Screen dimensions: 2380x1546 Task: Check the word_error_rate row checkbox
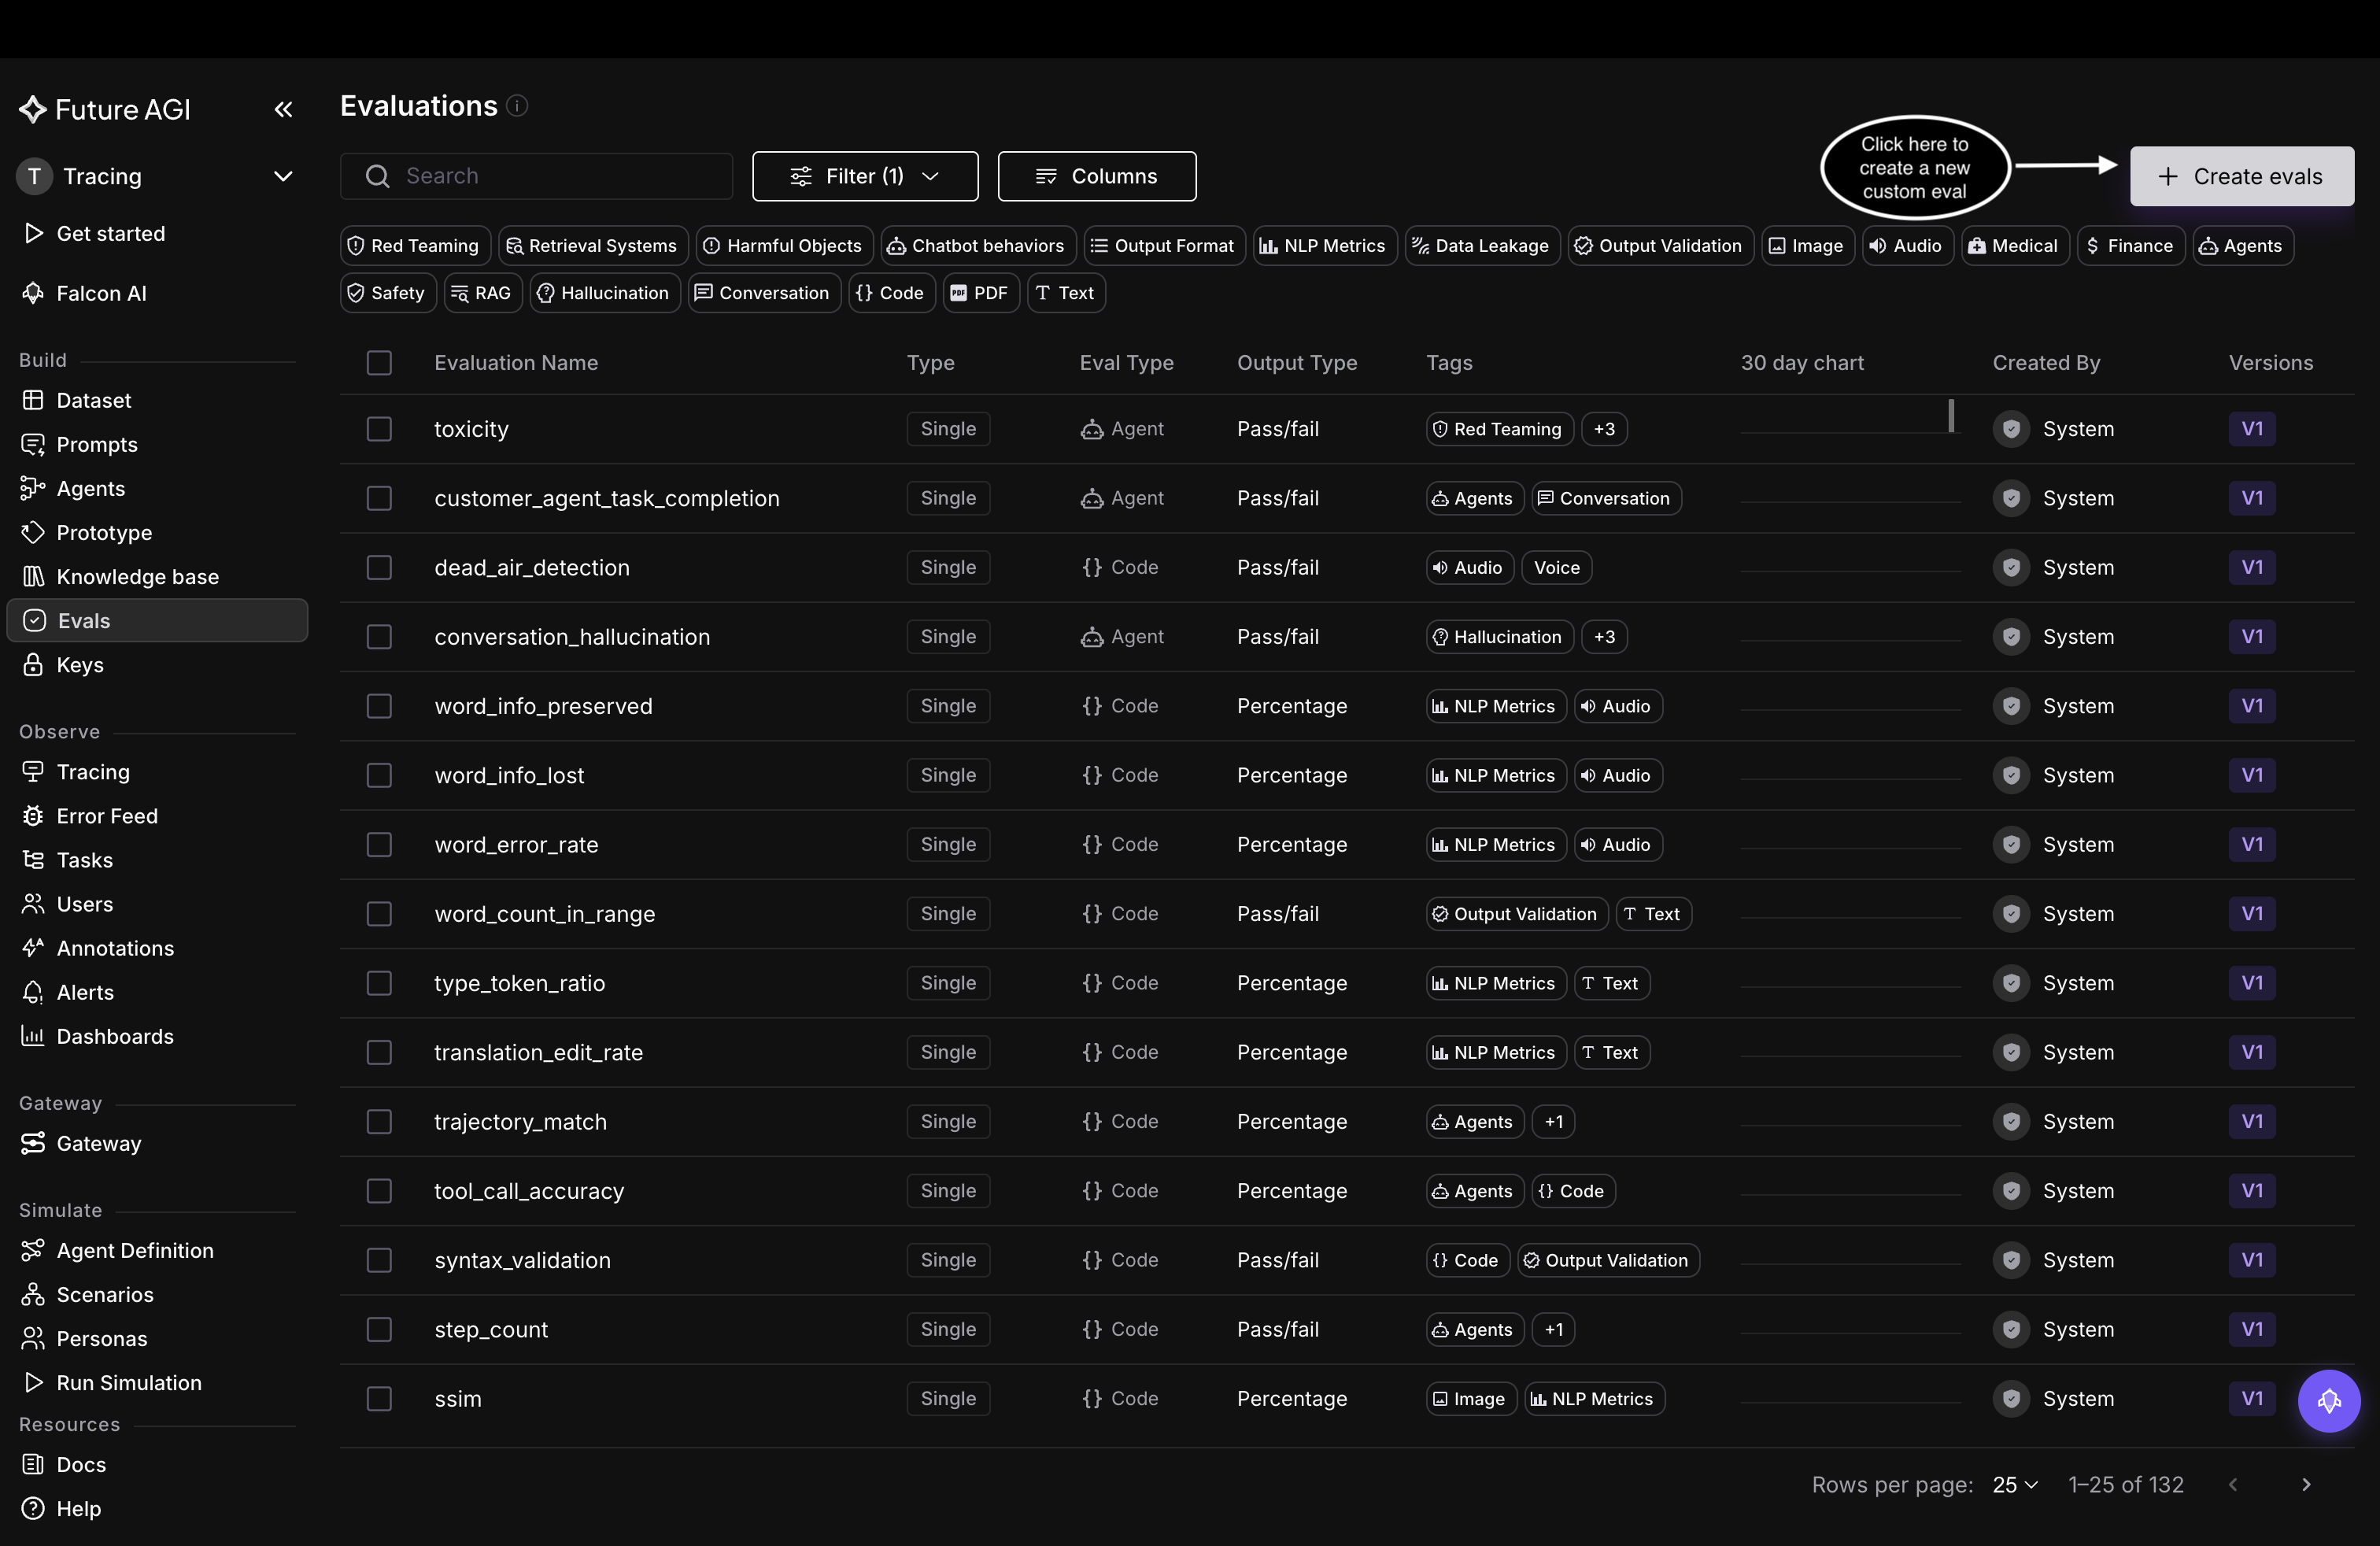(379, 844)
